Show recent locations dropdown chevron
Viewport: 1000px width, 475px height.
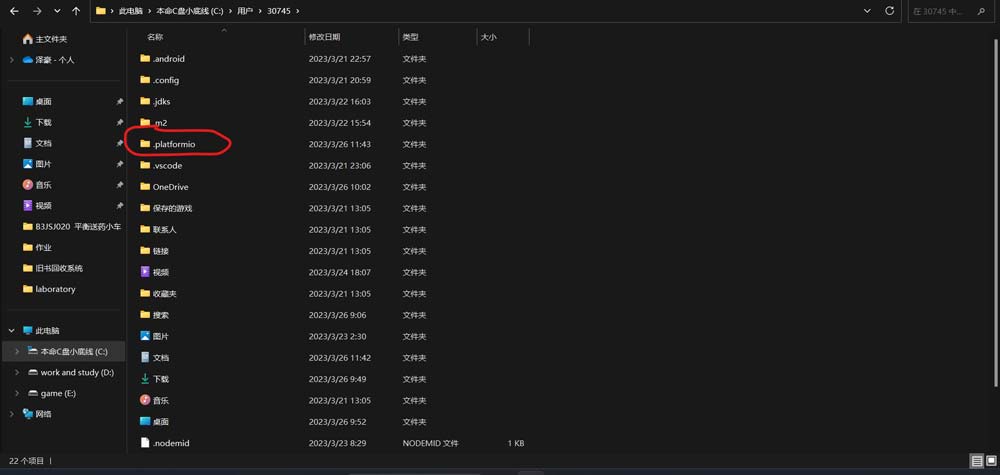click(57, 11)
